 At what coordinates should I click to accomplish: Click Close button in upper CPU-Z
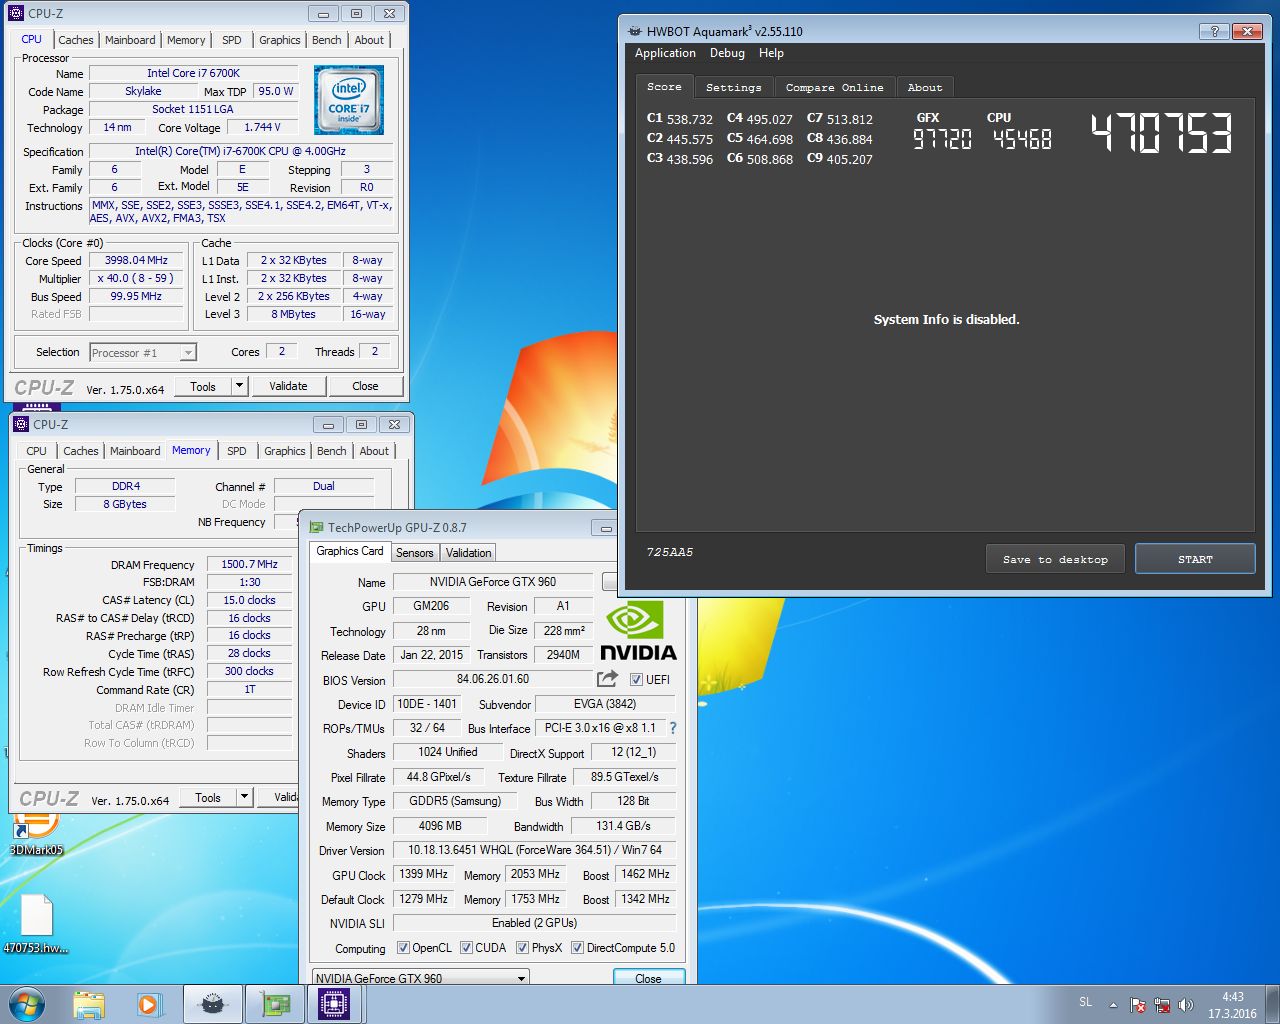click(x=365, y=386)
